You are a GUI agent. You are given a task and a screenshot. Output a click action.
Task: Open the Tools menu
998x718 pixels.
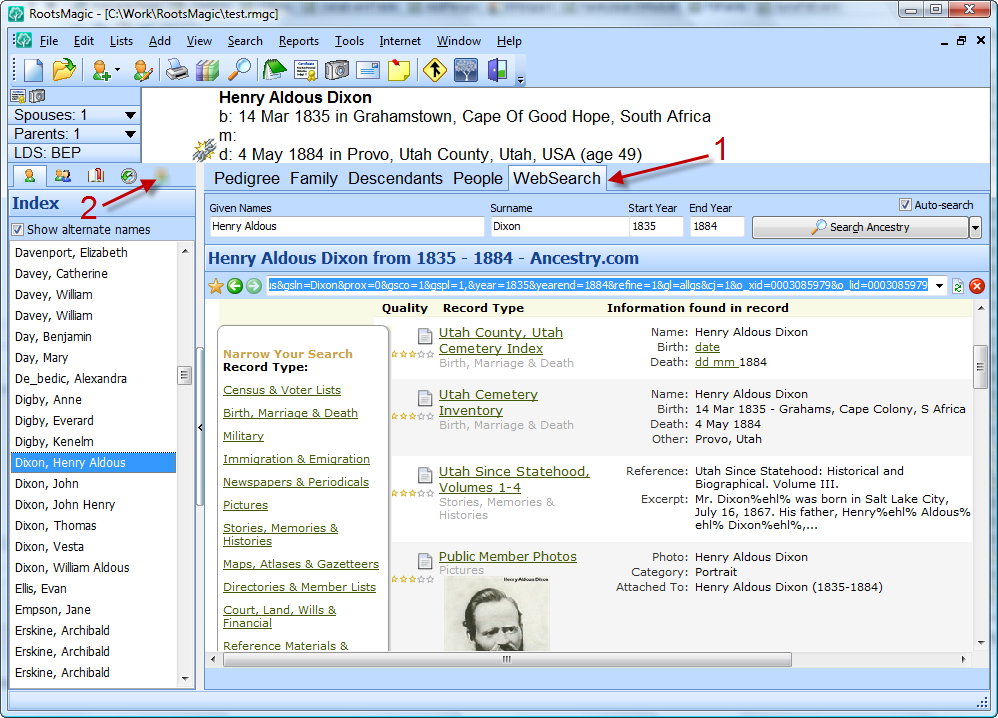pyautogui.click(x=349, y=41)
